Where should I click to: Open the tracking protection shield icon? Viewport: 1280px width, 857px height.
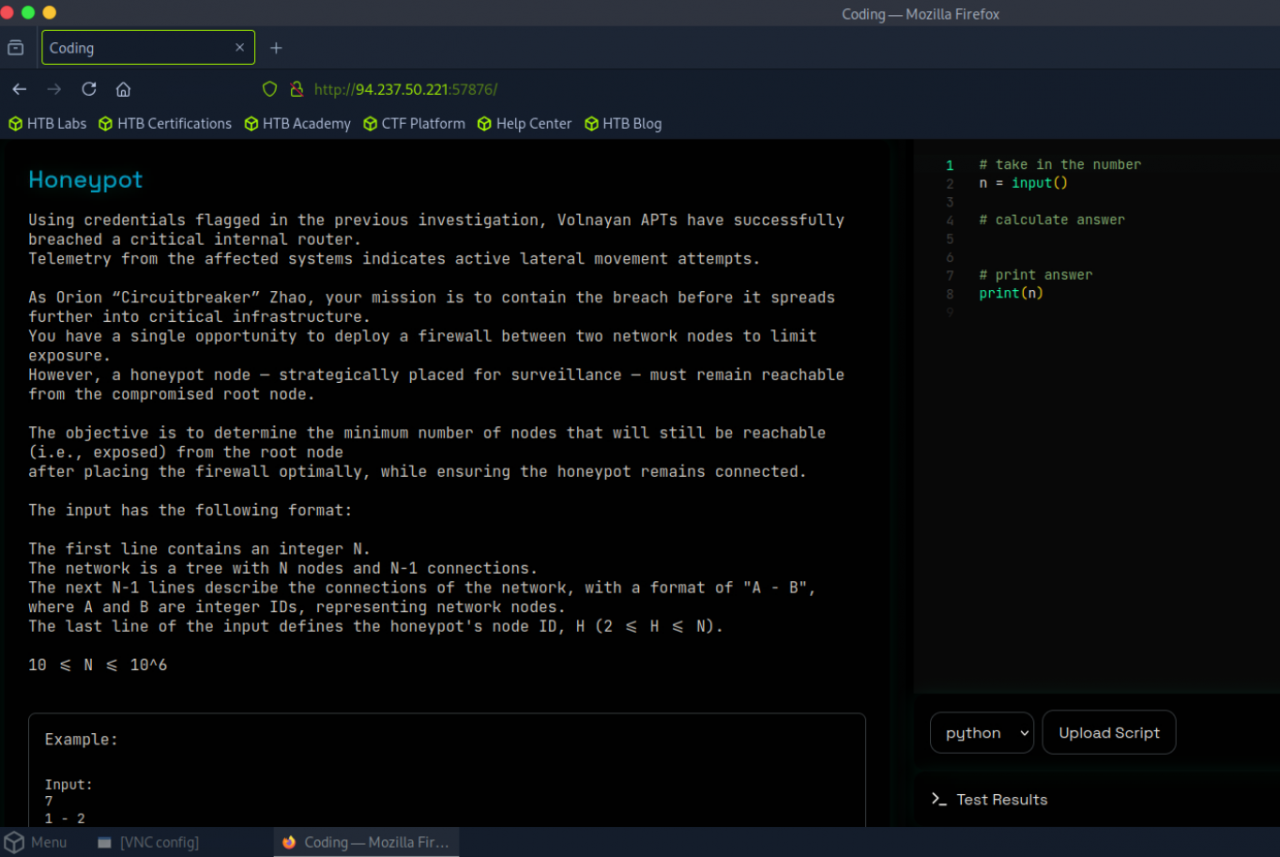coord(269,89)
